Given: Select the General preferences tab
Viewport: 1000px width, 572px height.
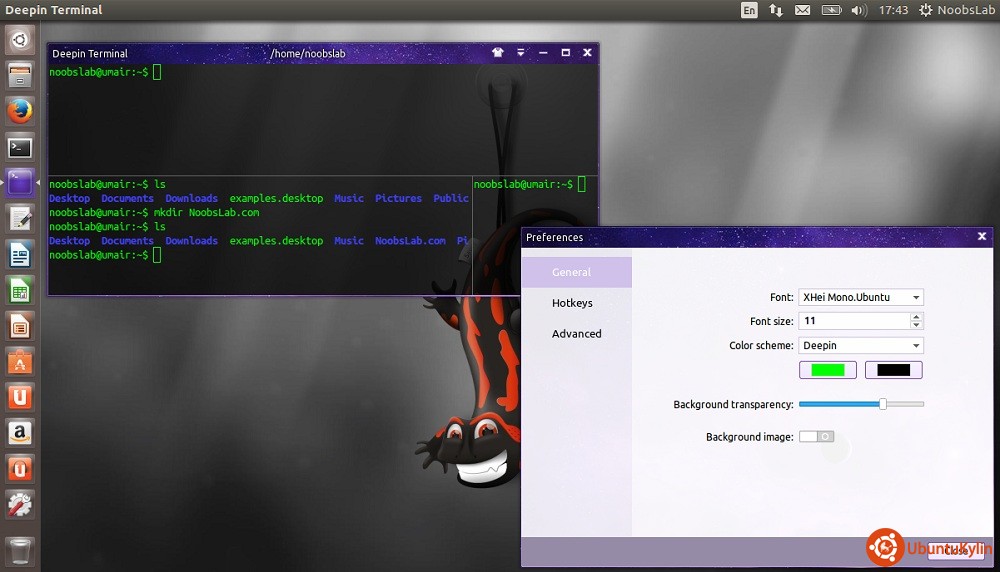Looking at the screenshot, I should tap(572, 272).
